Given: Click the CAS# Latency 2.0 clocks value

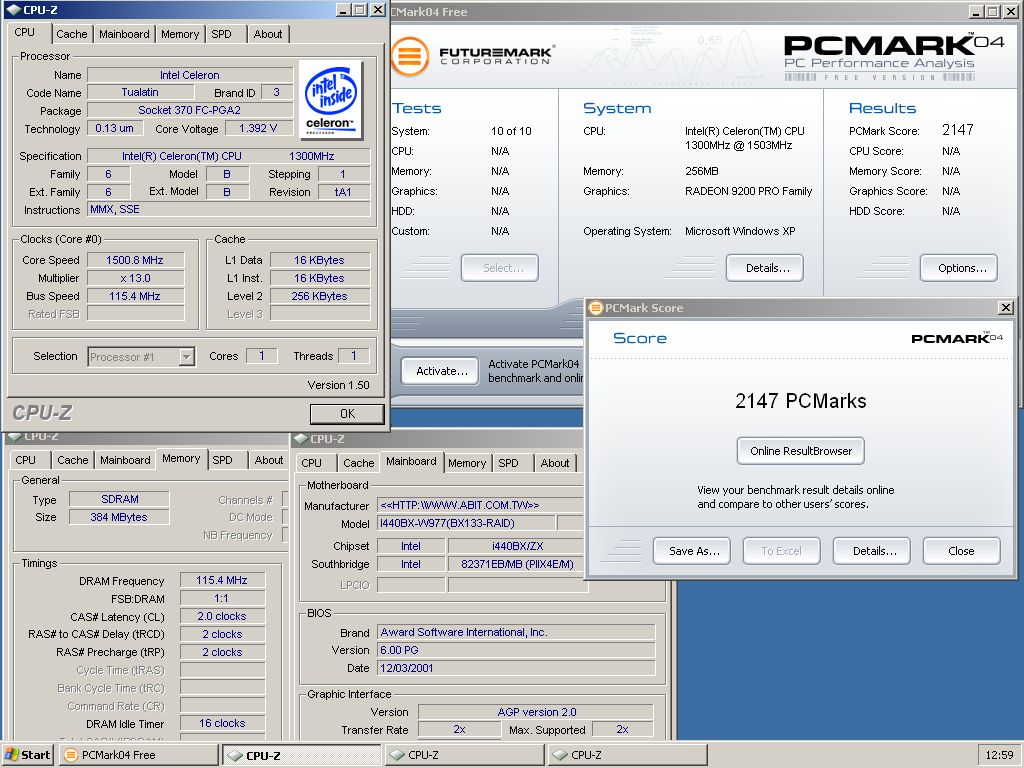Looking at the screenshot, I should [222, 616].
